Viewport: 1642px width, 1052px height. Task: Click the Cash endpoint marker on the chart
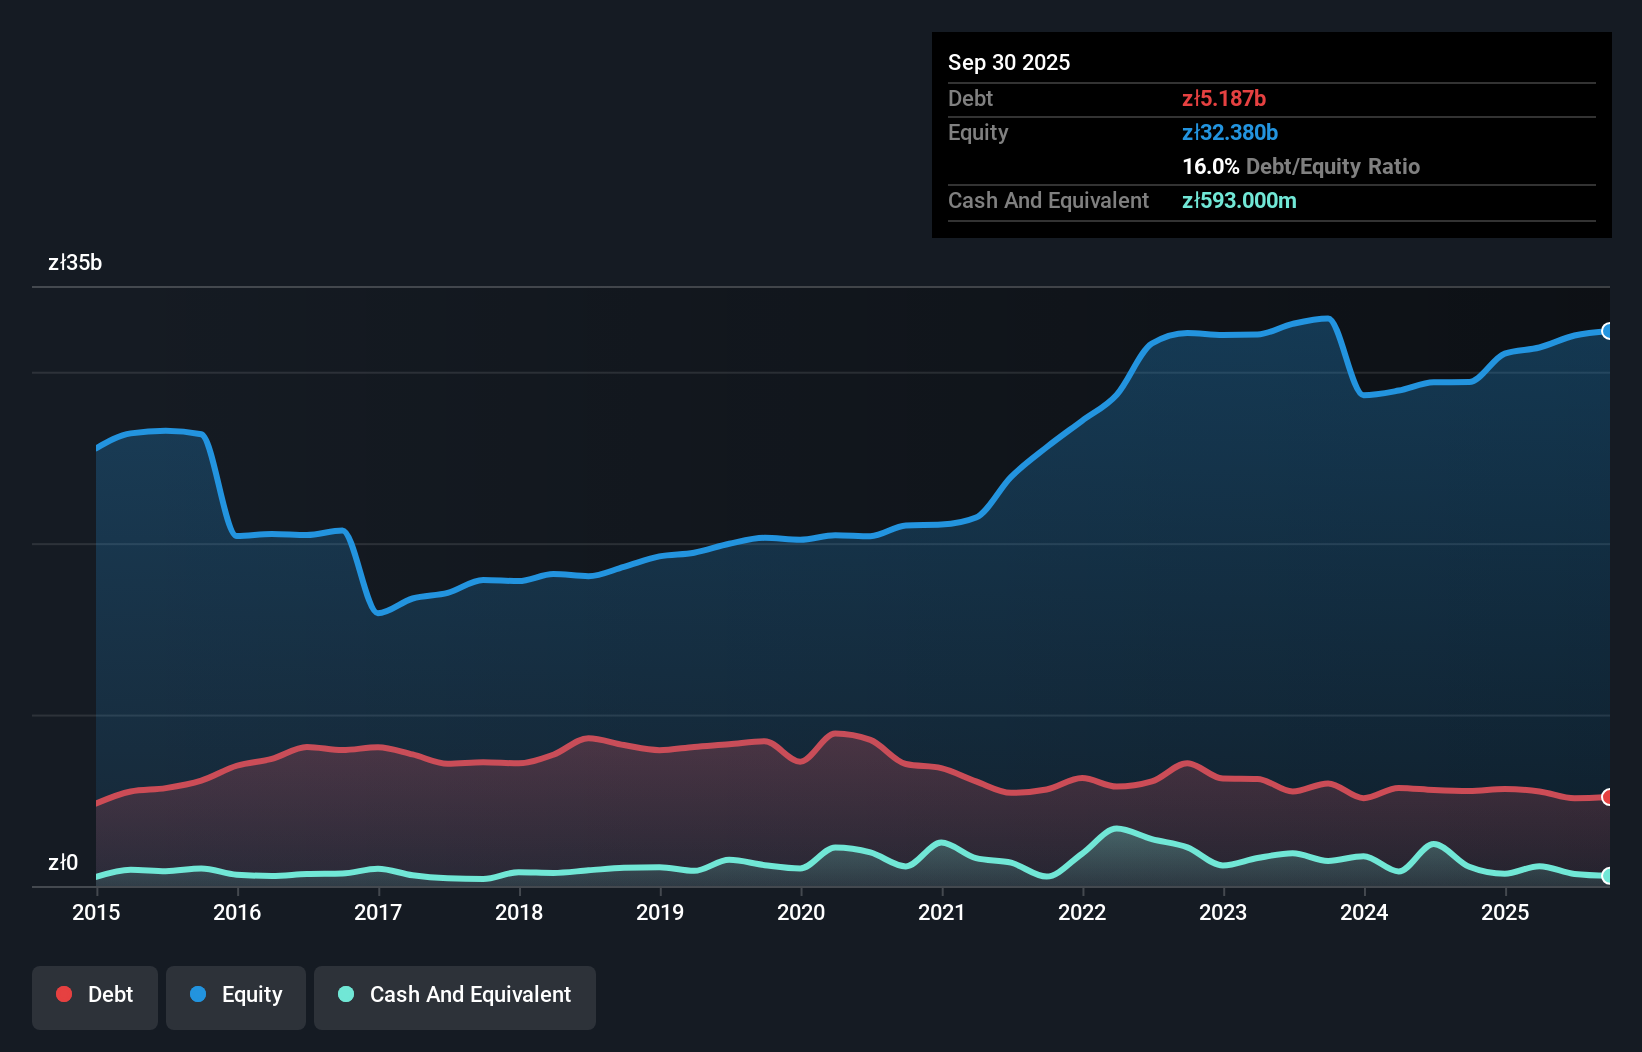pyautogui.click(x=1606, y=875)
